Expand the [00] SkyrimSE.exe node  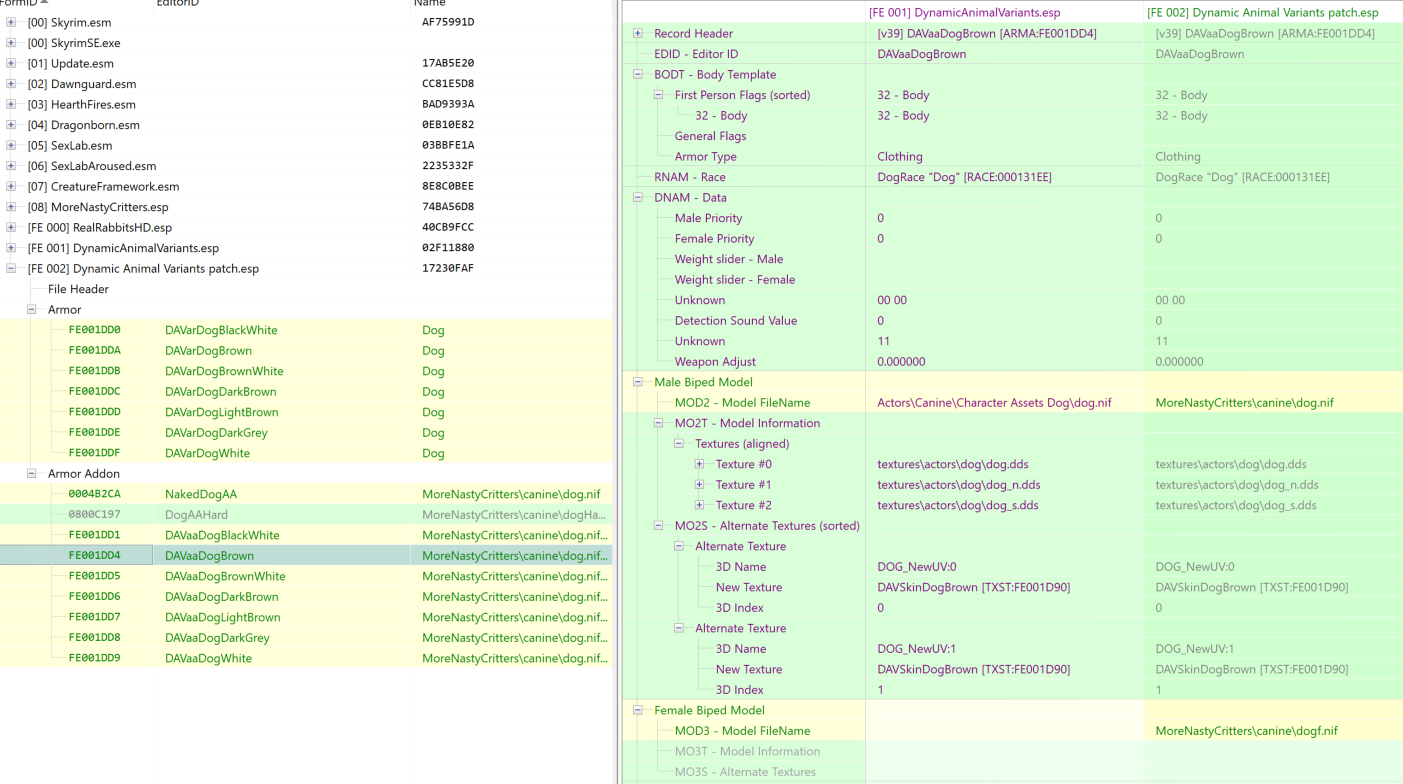(x=11, y=43)
